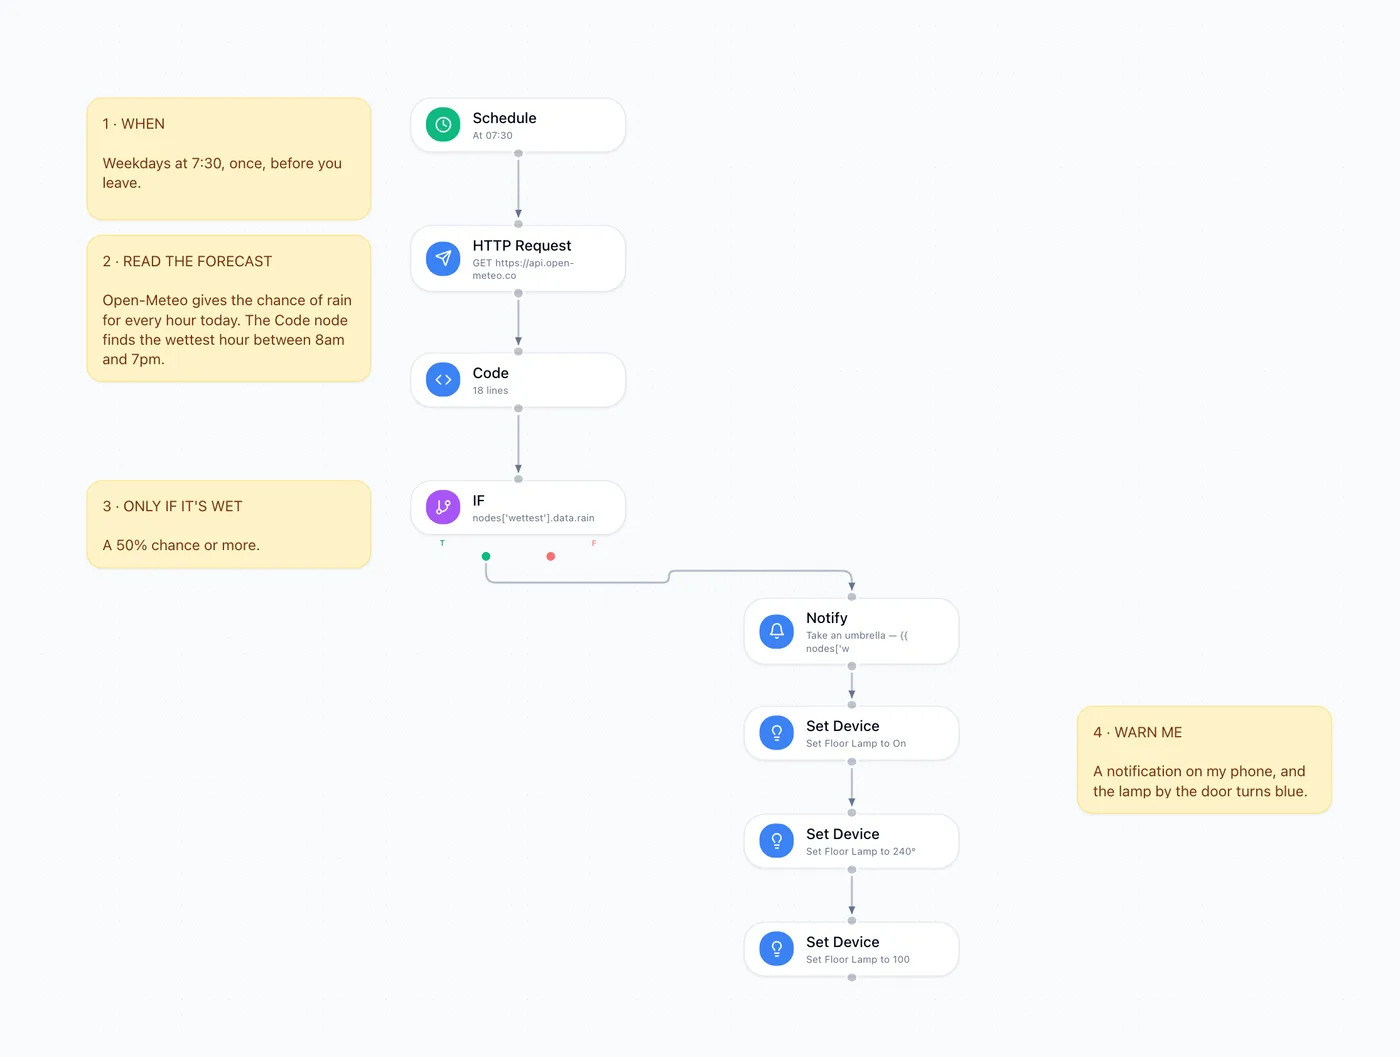Click bulb icon beside 'Set Floor Lamp to 240°'
This screenshot has width=1400, height=1057.
point(777,841)
